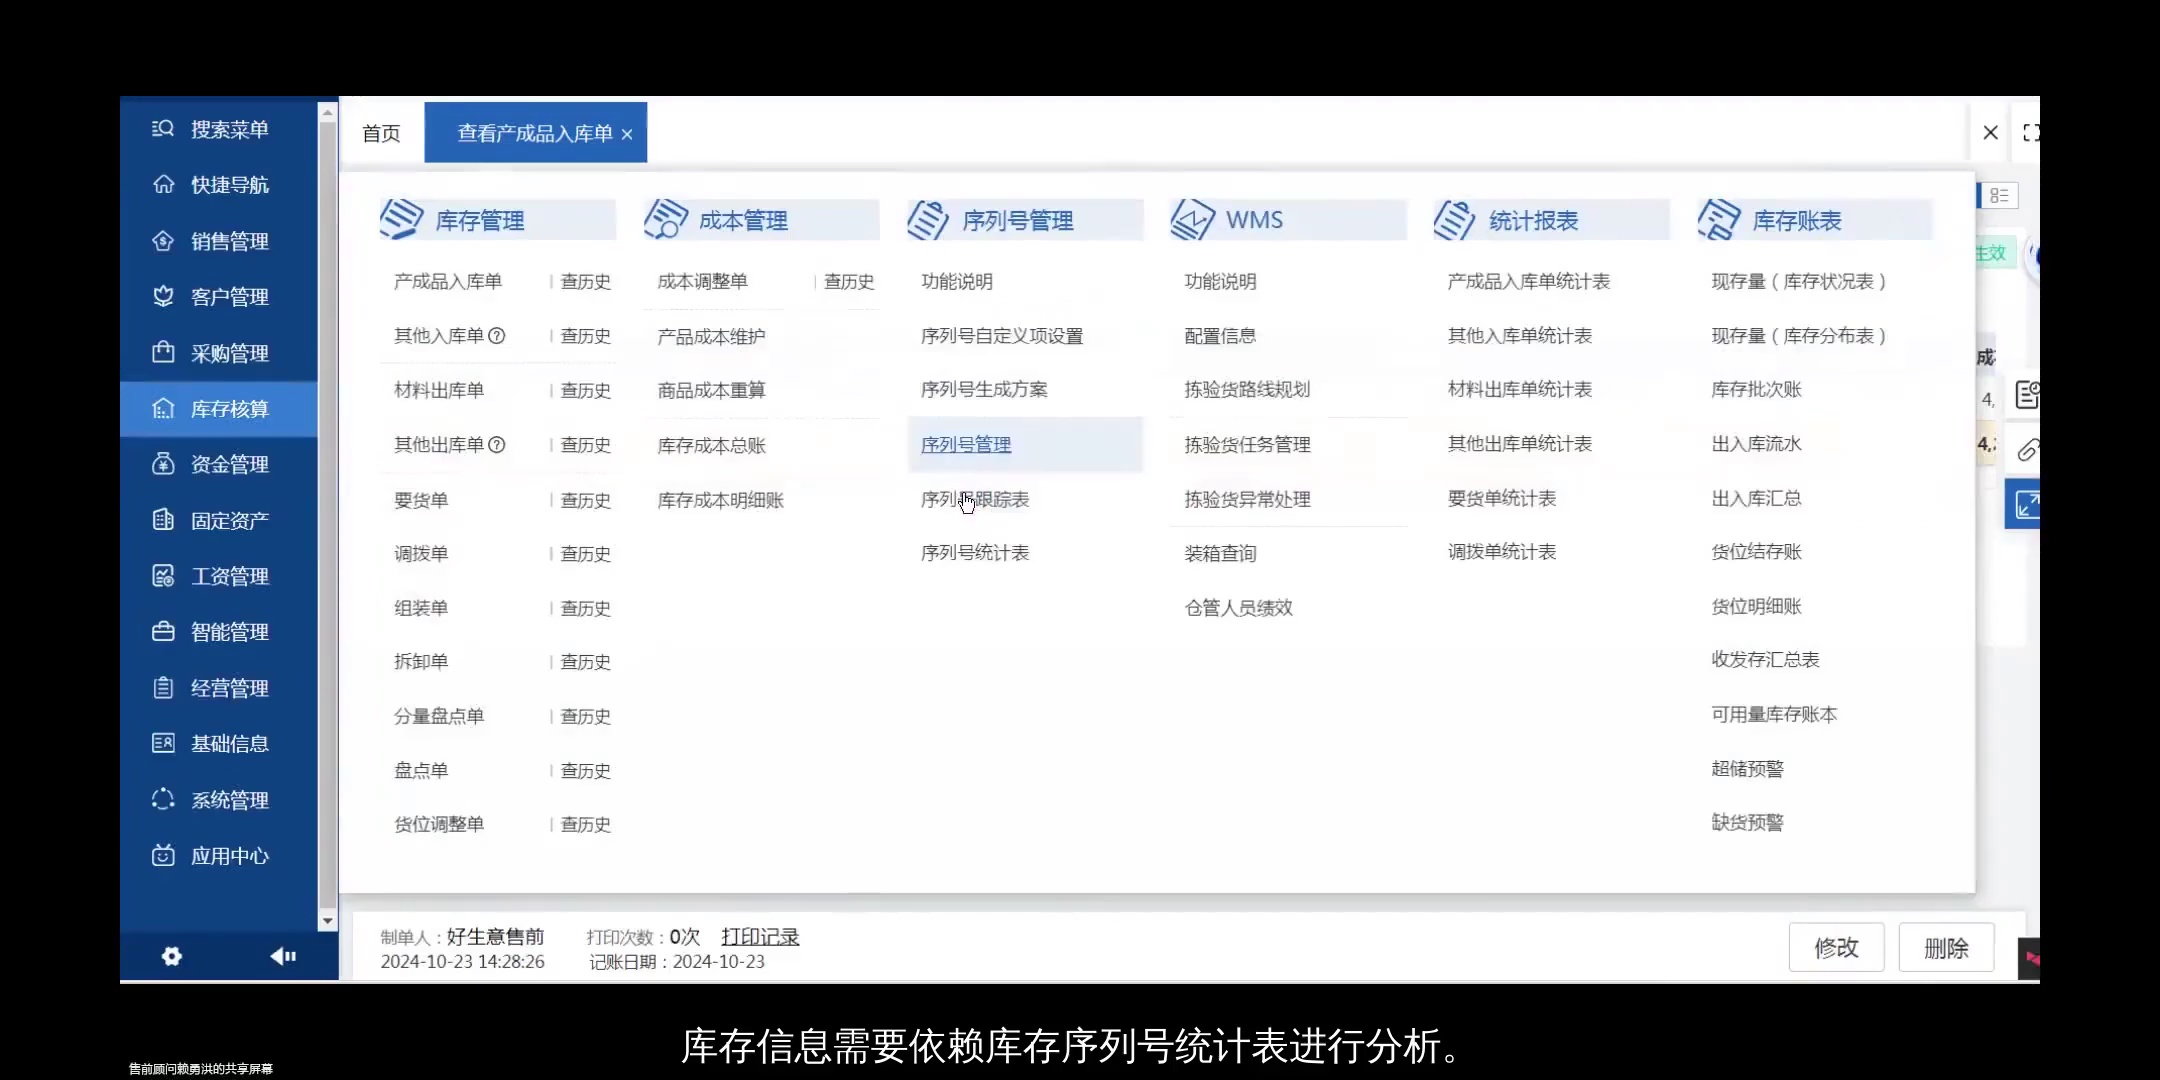Select the WMS section icon
The height and width of the screenshot is (1080, 2160).
[1191, 219]
